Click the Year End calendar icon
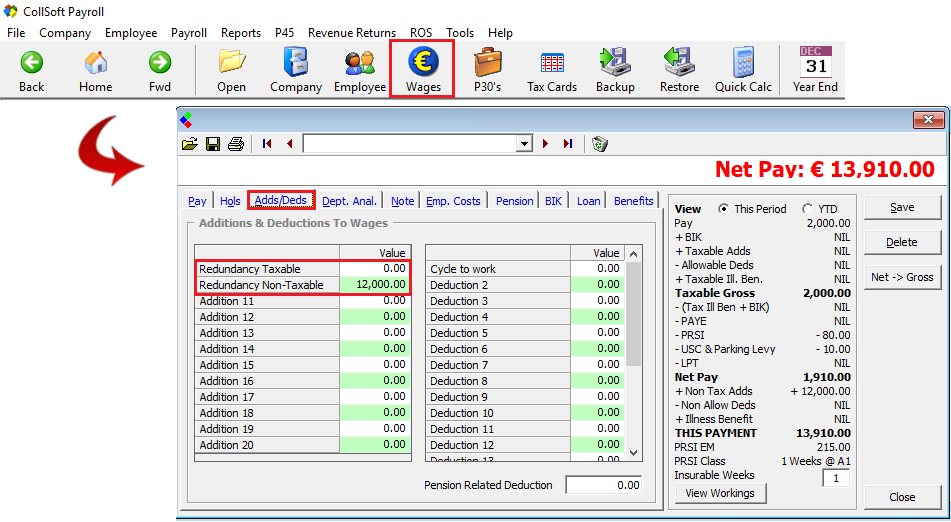 815,70
